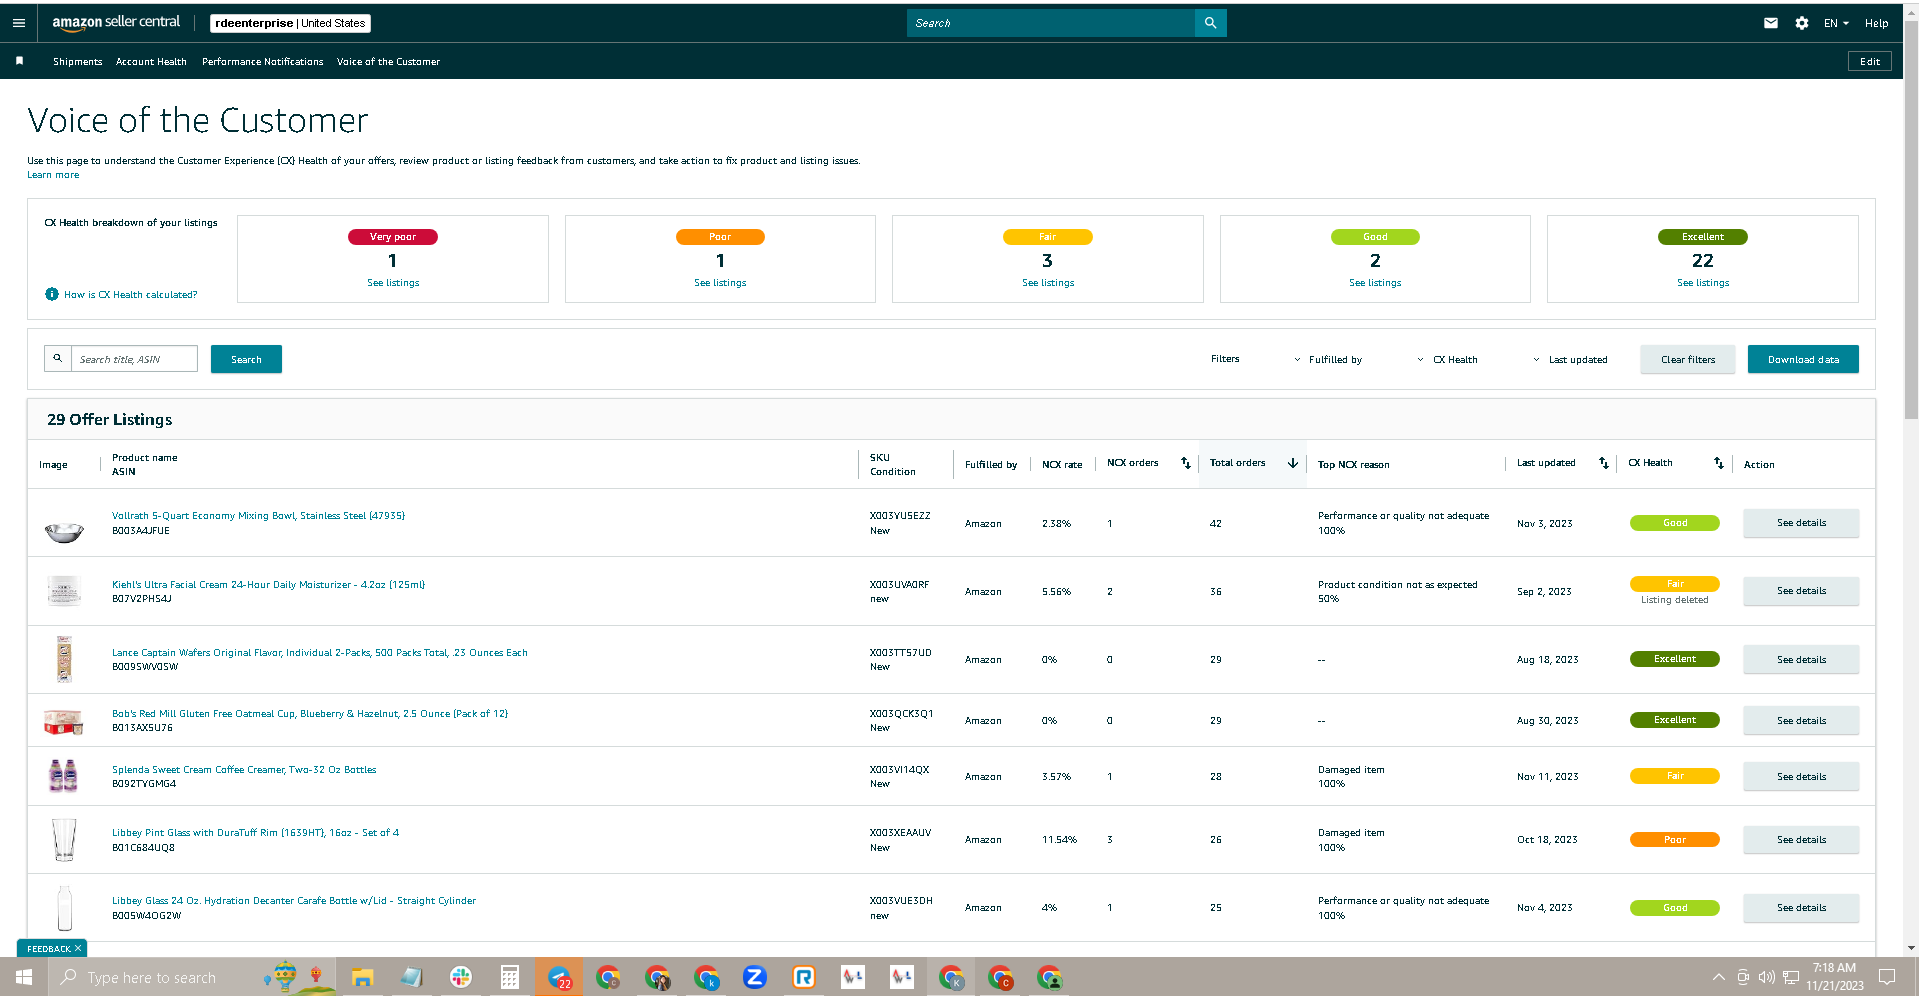Open Zoom from the taskbar

click(x=755, y=977)
